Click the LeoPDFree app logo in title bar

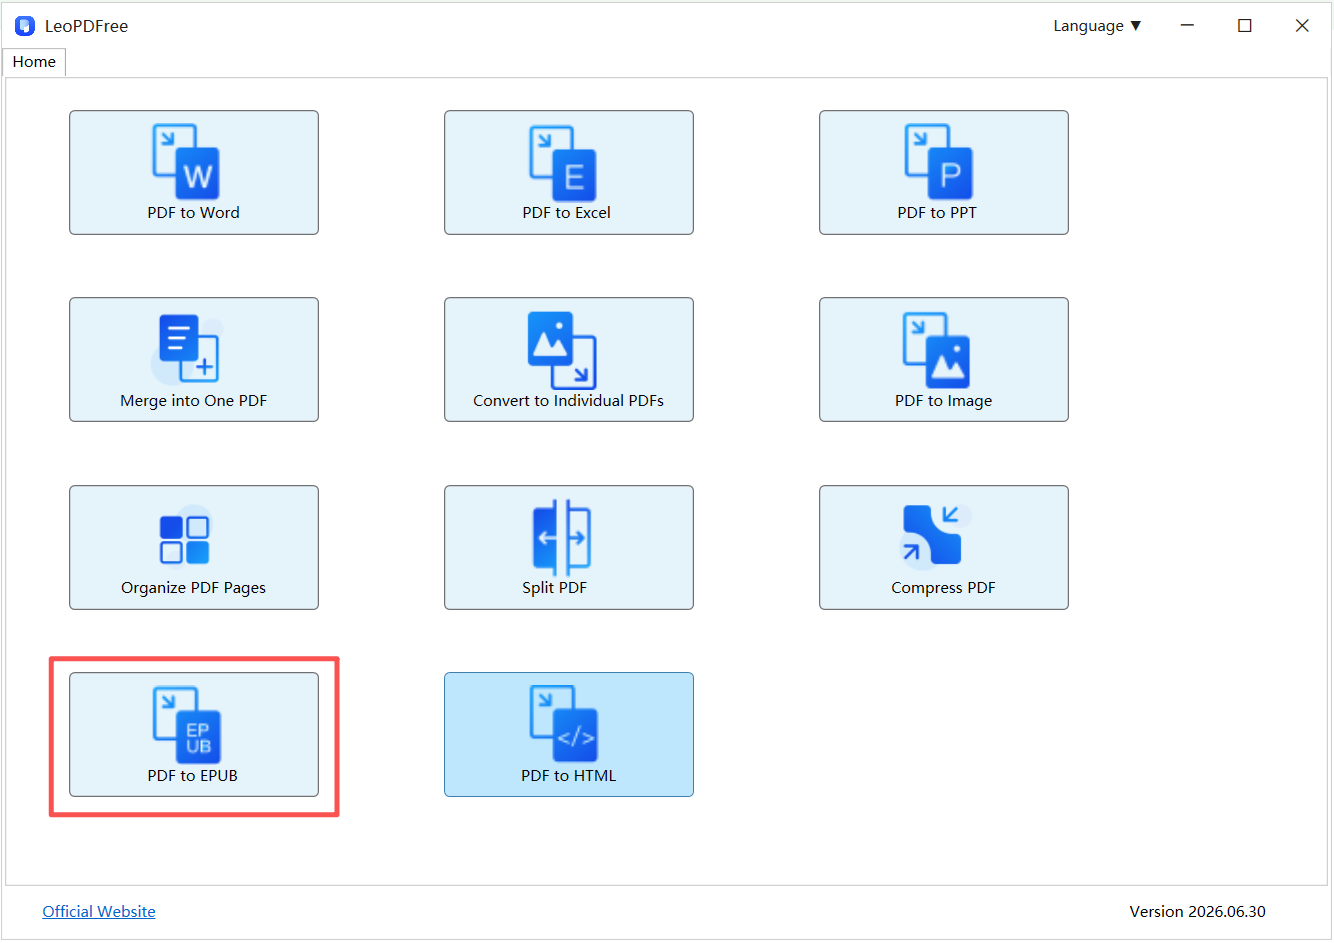[25, 26]
